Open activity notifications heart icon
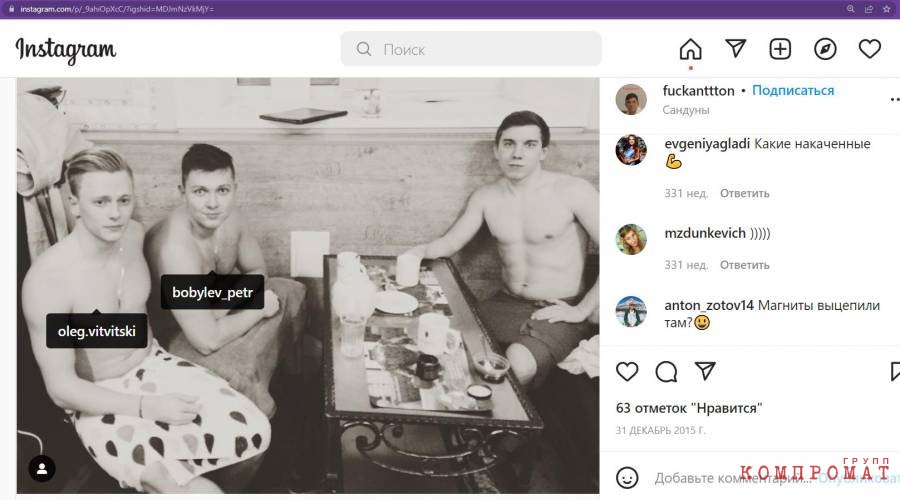 pyautogui.click(x=870, y=49)
